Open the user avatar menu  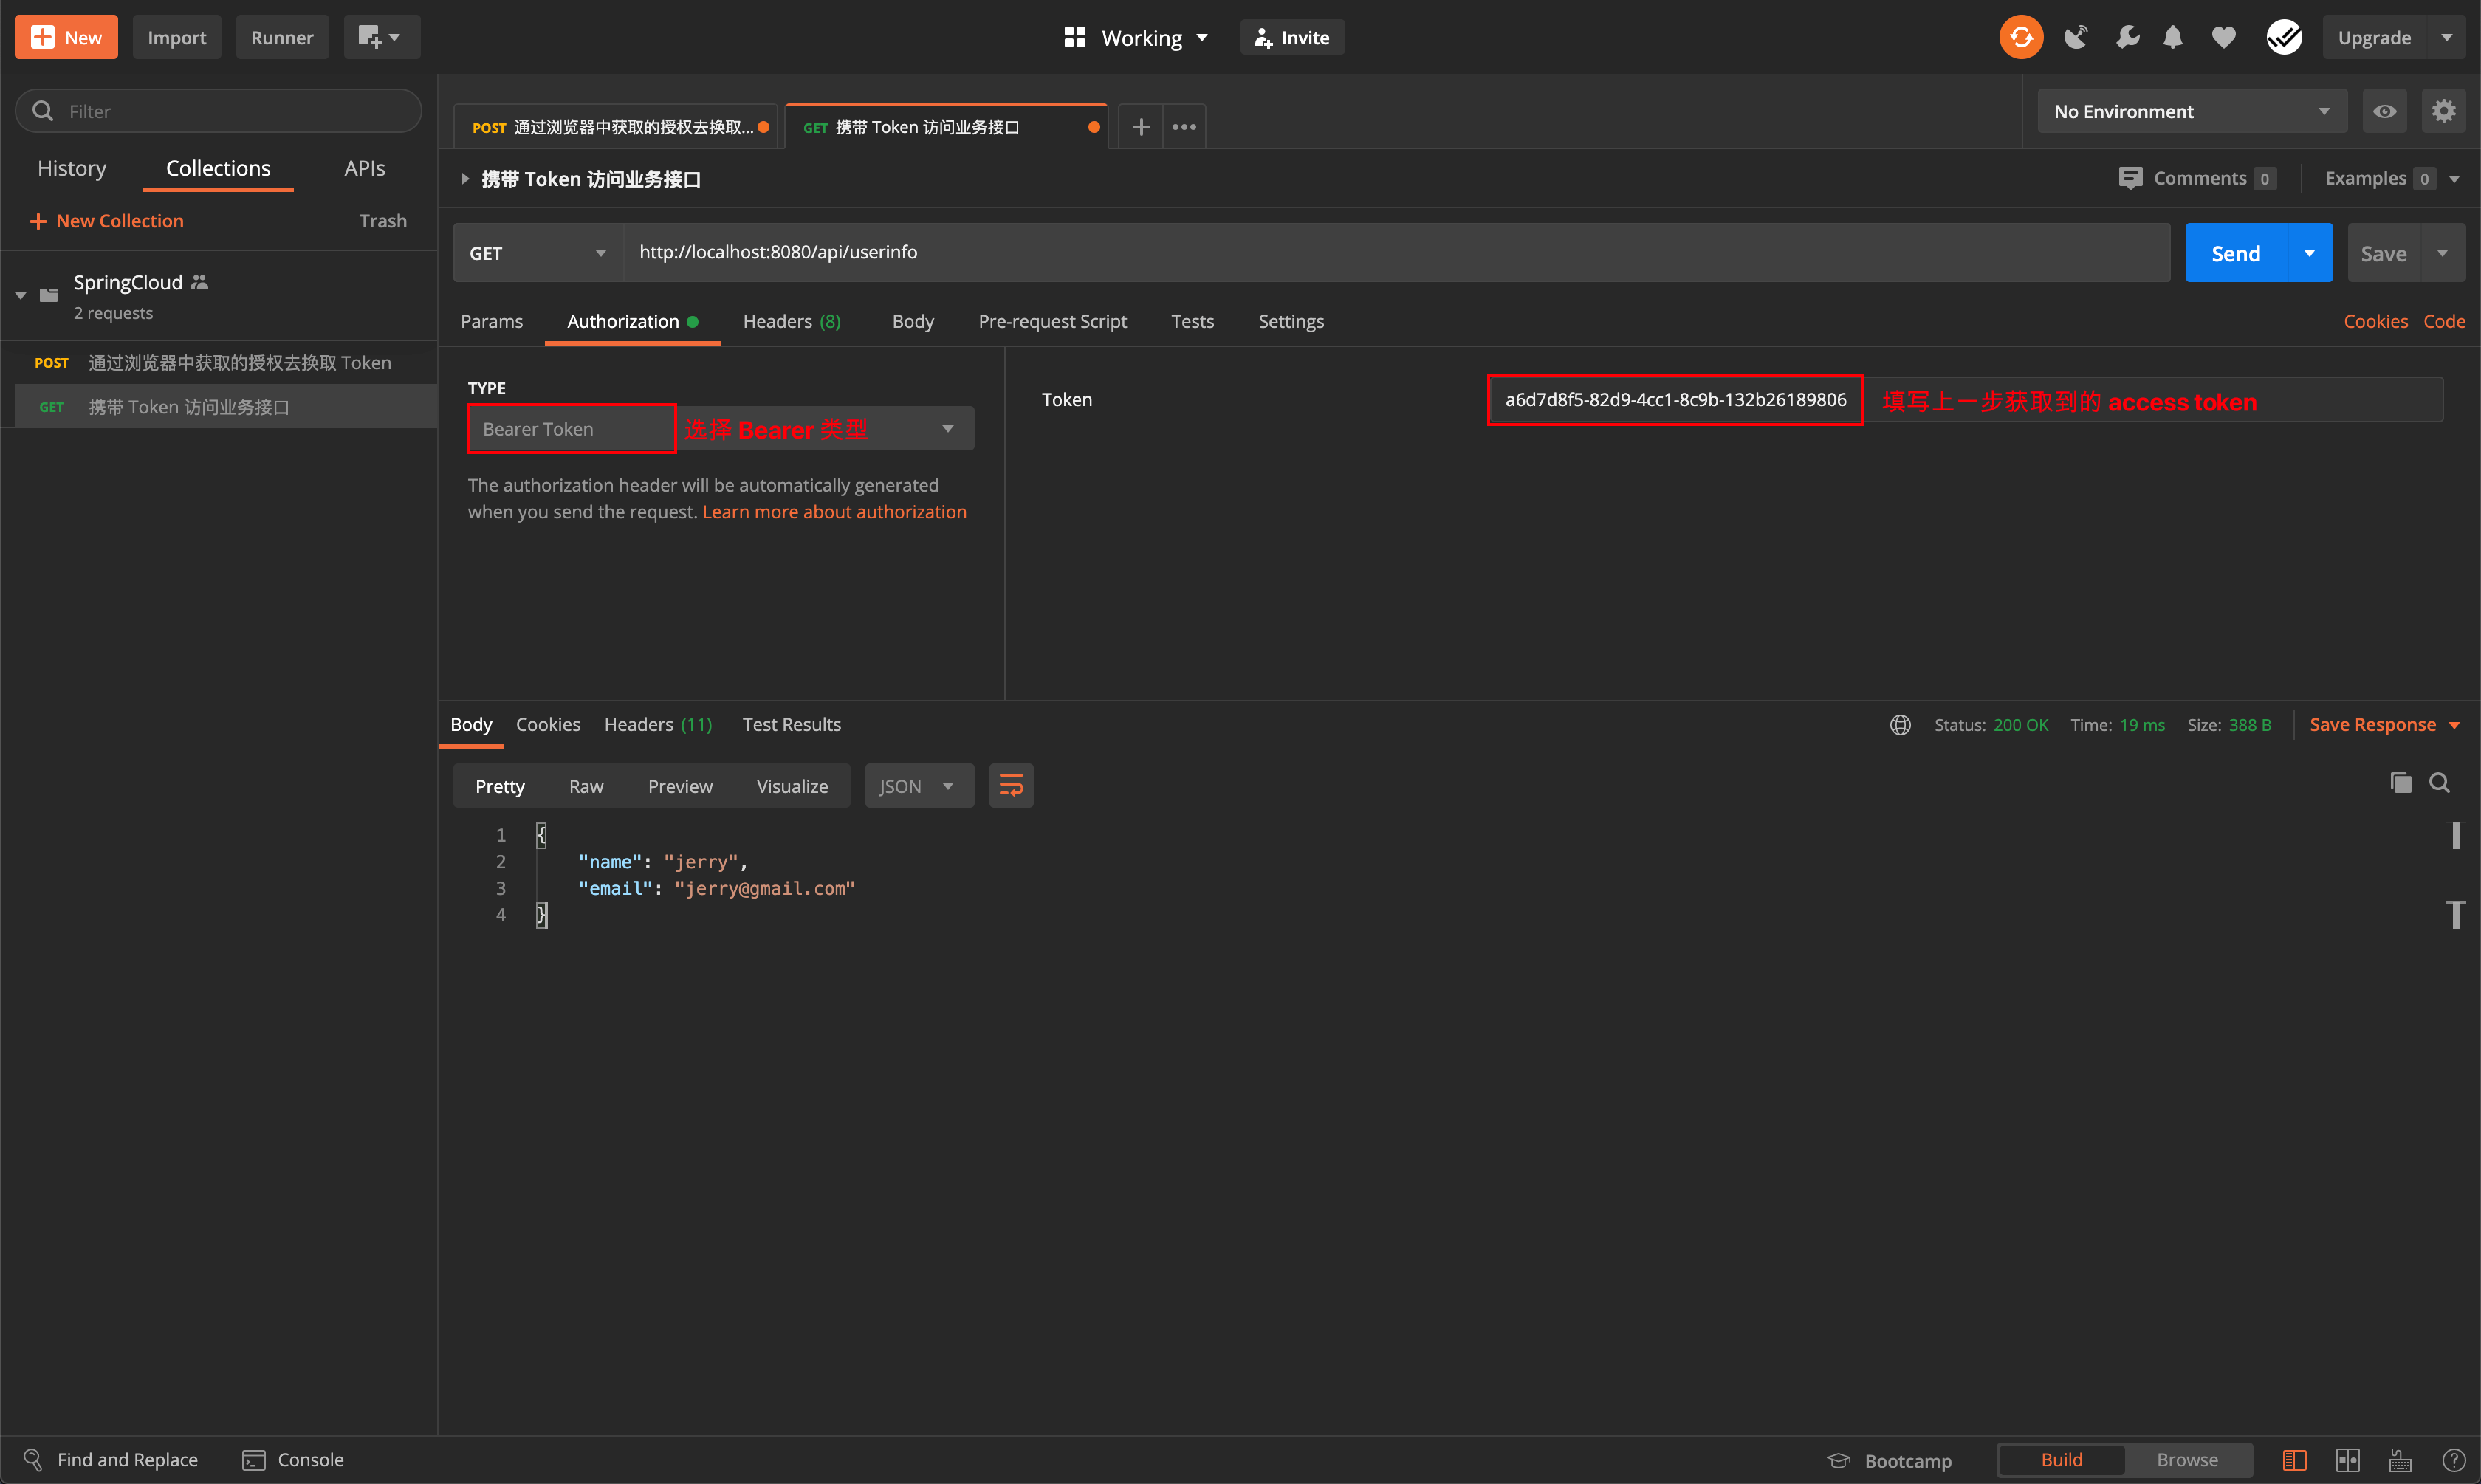coord(2284,37)
